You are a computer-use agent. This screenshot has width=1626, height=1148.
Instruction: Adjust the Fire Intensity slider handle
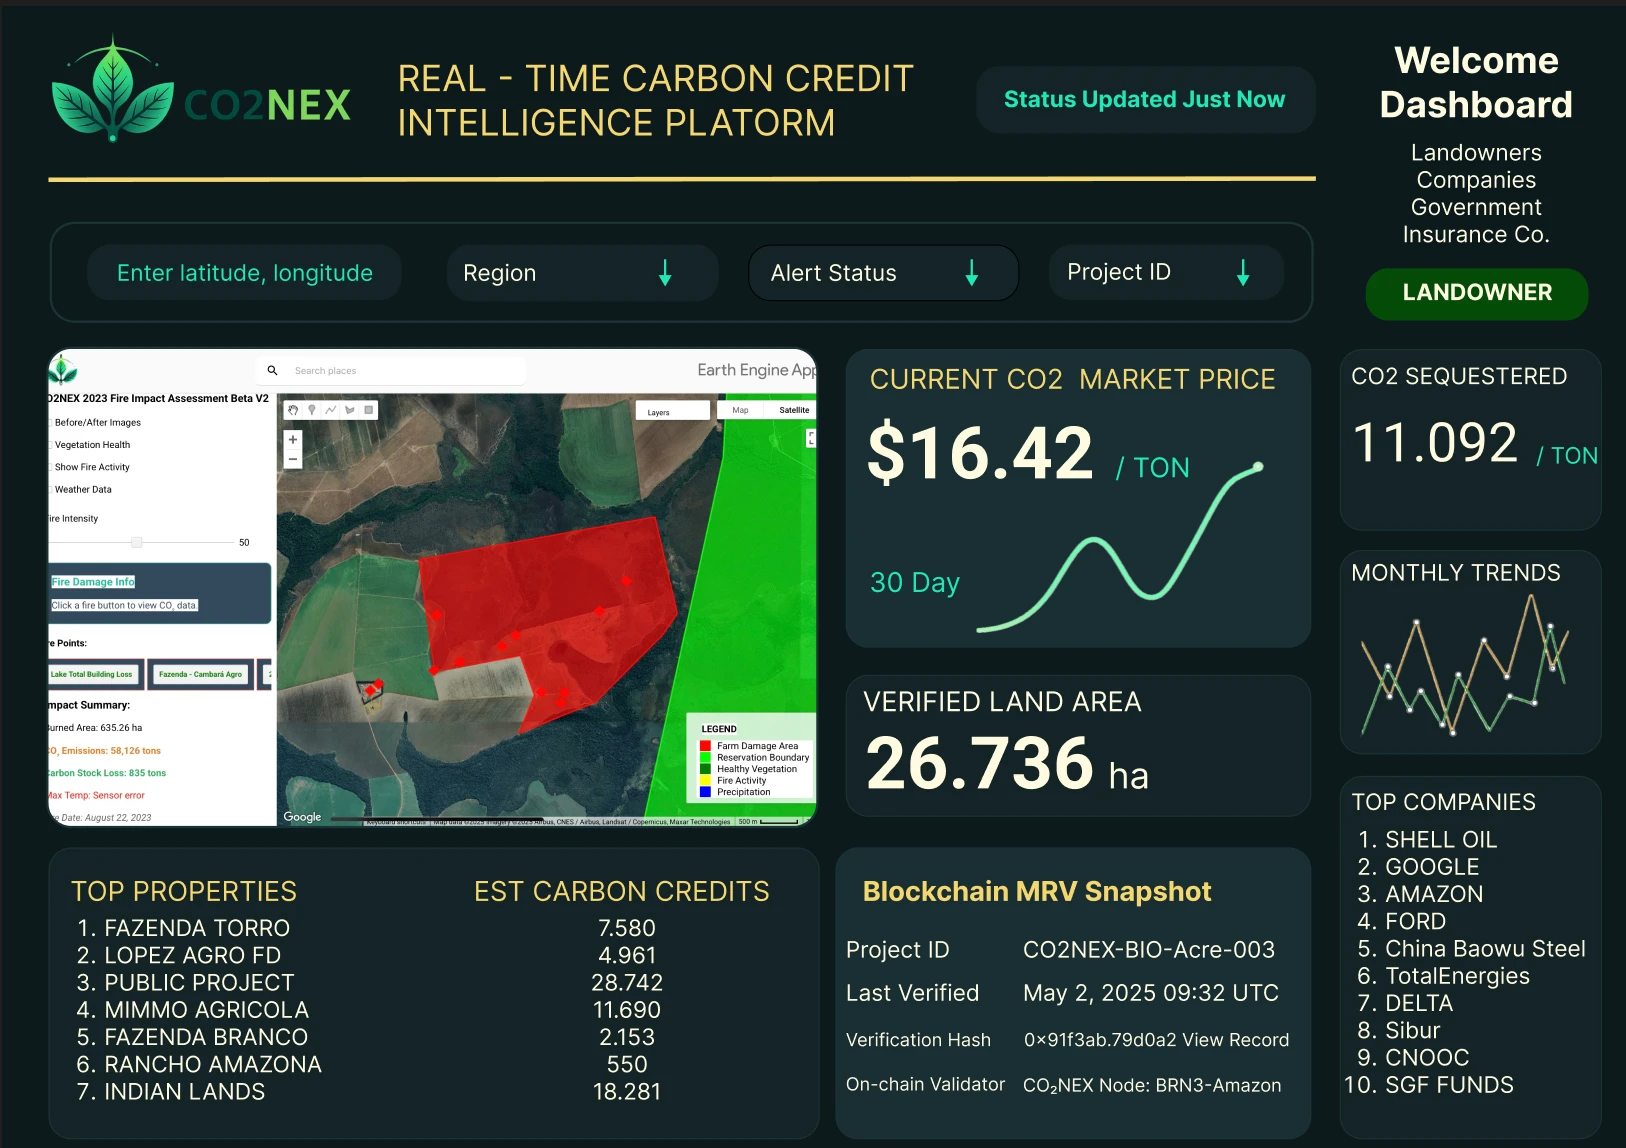point(137,542)
